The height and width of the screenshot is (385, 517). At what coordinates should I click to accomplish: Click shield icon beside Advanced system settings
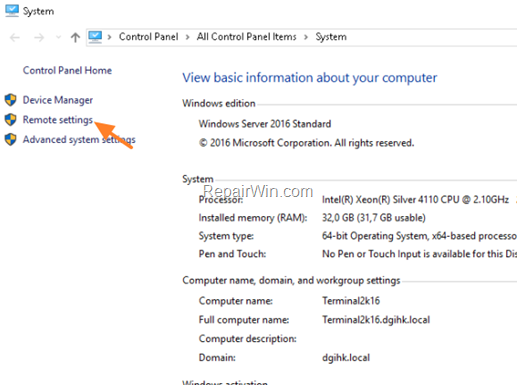(x=11, y=139)
